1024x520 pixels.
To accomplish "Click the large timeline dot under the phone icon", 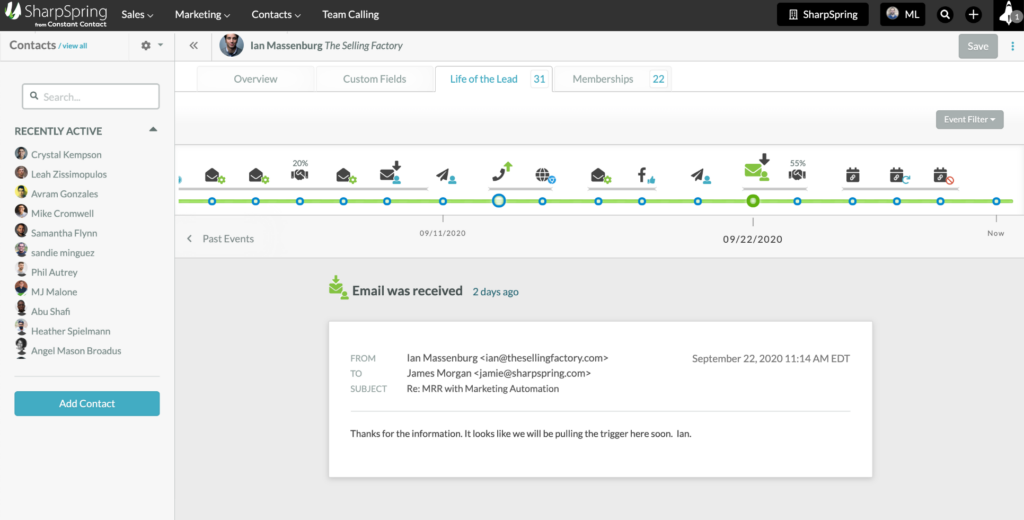I will 498,201.
